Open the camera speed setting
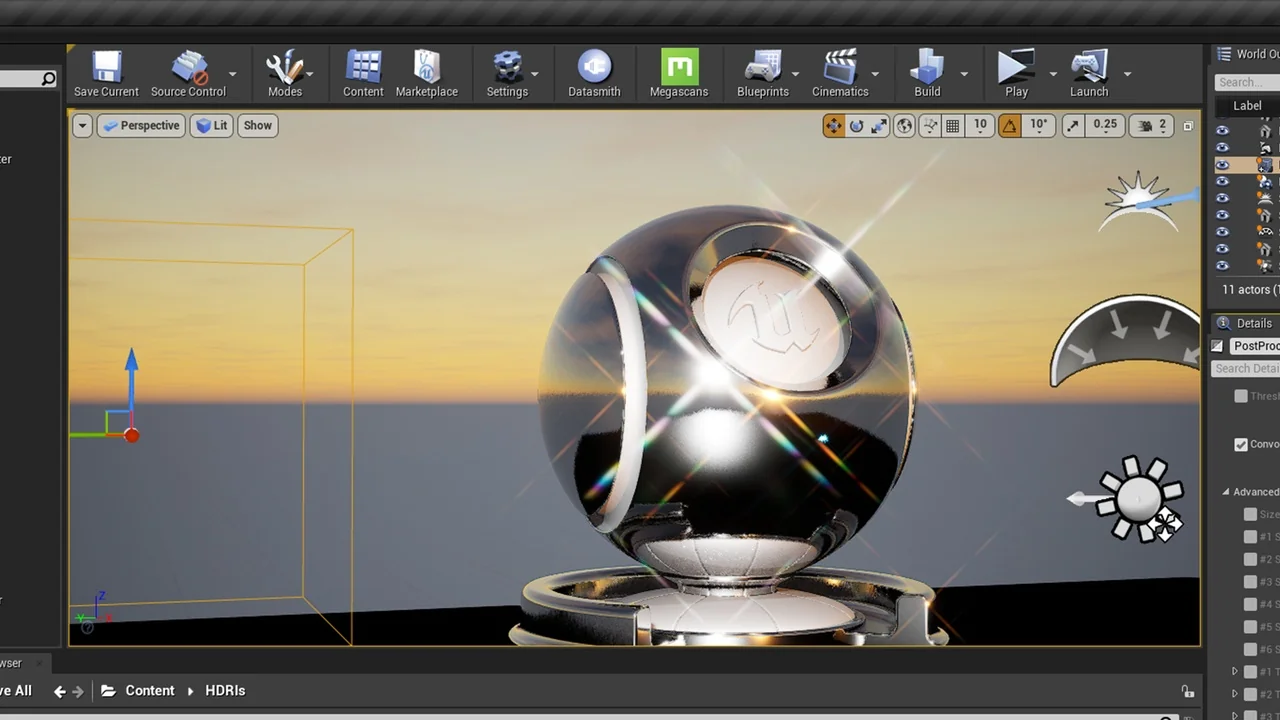Screen dimensions: 1280x720 [x=1151, y=126]
